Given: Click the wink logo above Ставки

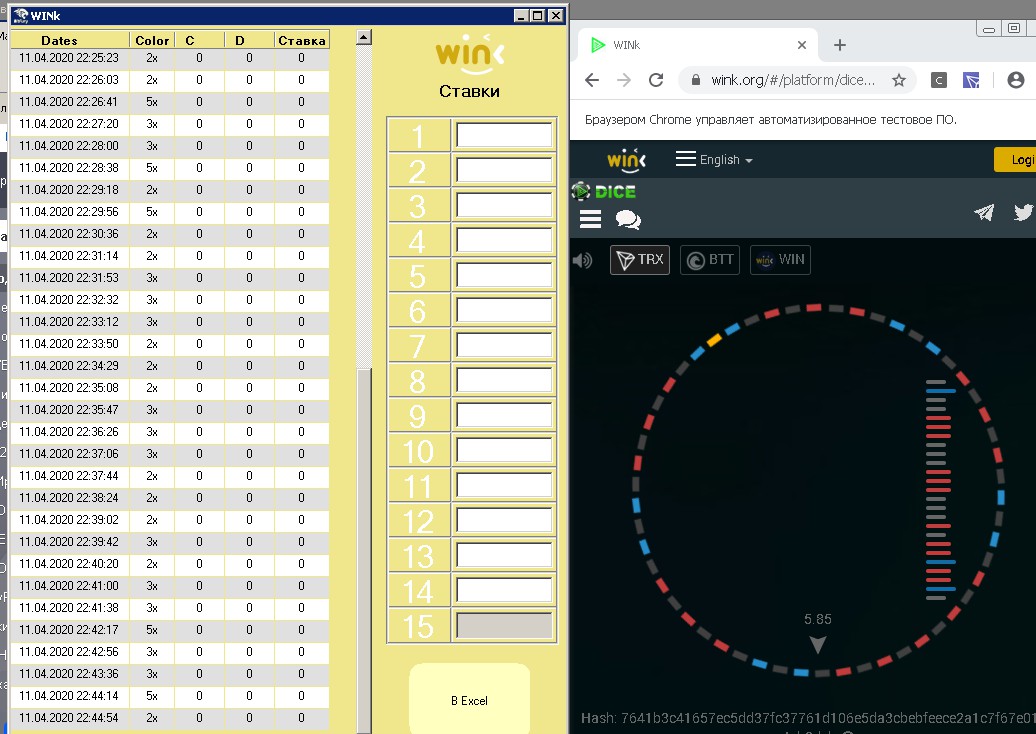Looking at the screenshot, I should coord(470,54).
